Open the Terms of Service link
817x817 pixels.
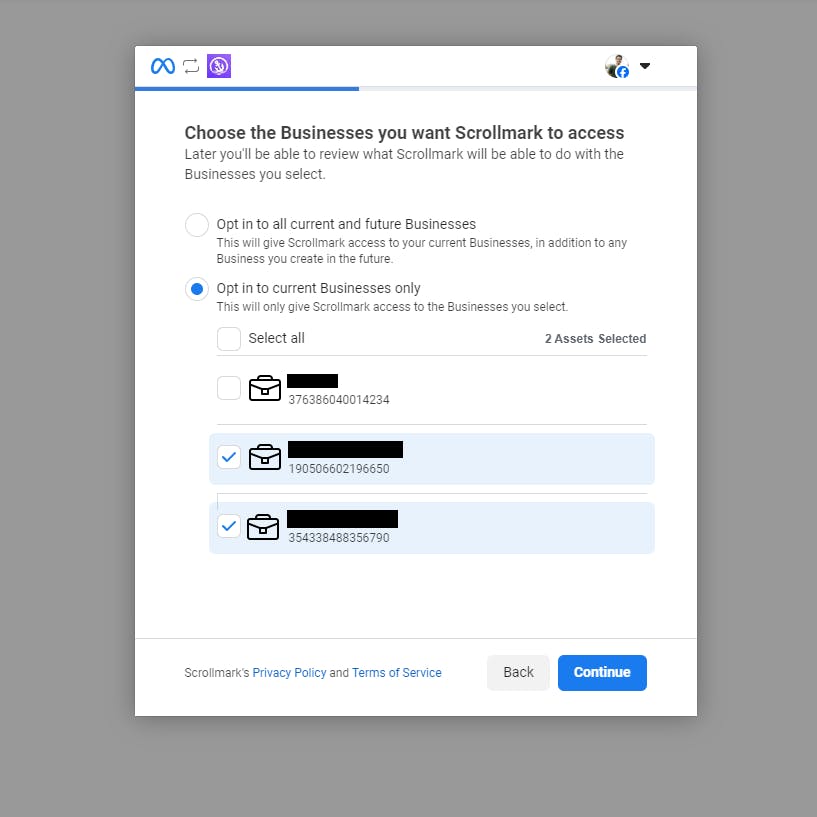click(x=397, y=673)
